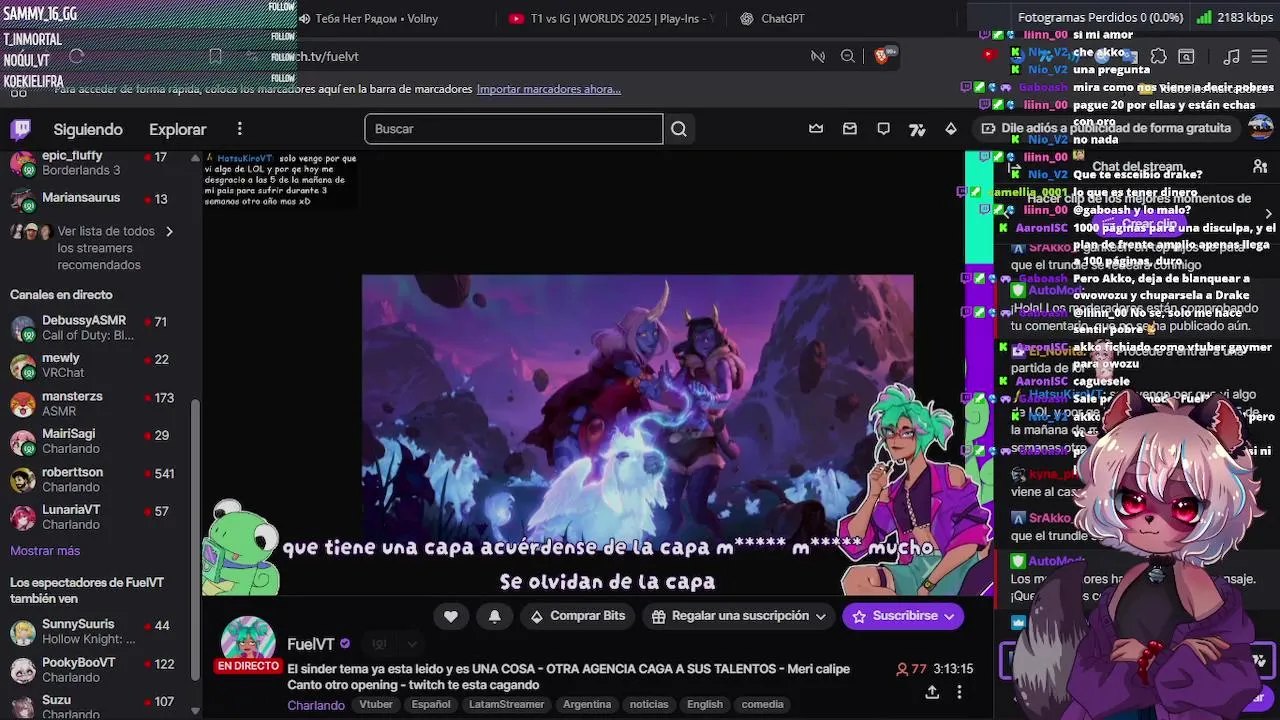Open the Explorar tab
The image size is (1280, 720).
pos(177,129)
